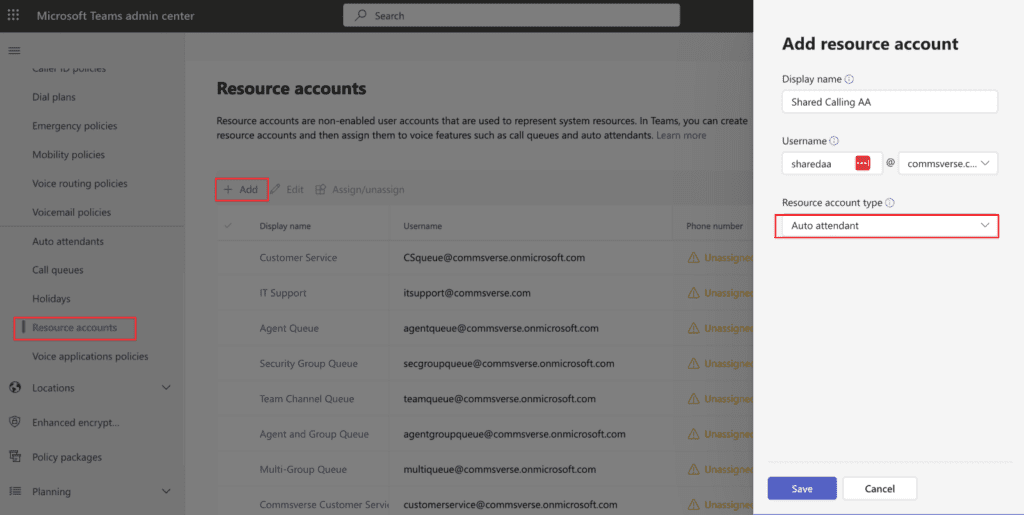Screen dimensions: 1024x515
Task: Click the Display name info icon
Action: (x=849, y=79)
